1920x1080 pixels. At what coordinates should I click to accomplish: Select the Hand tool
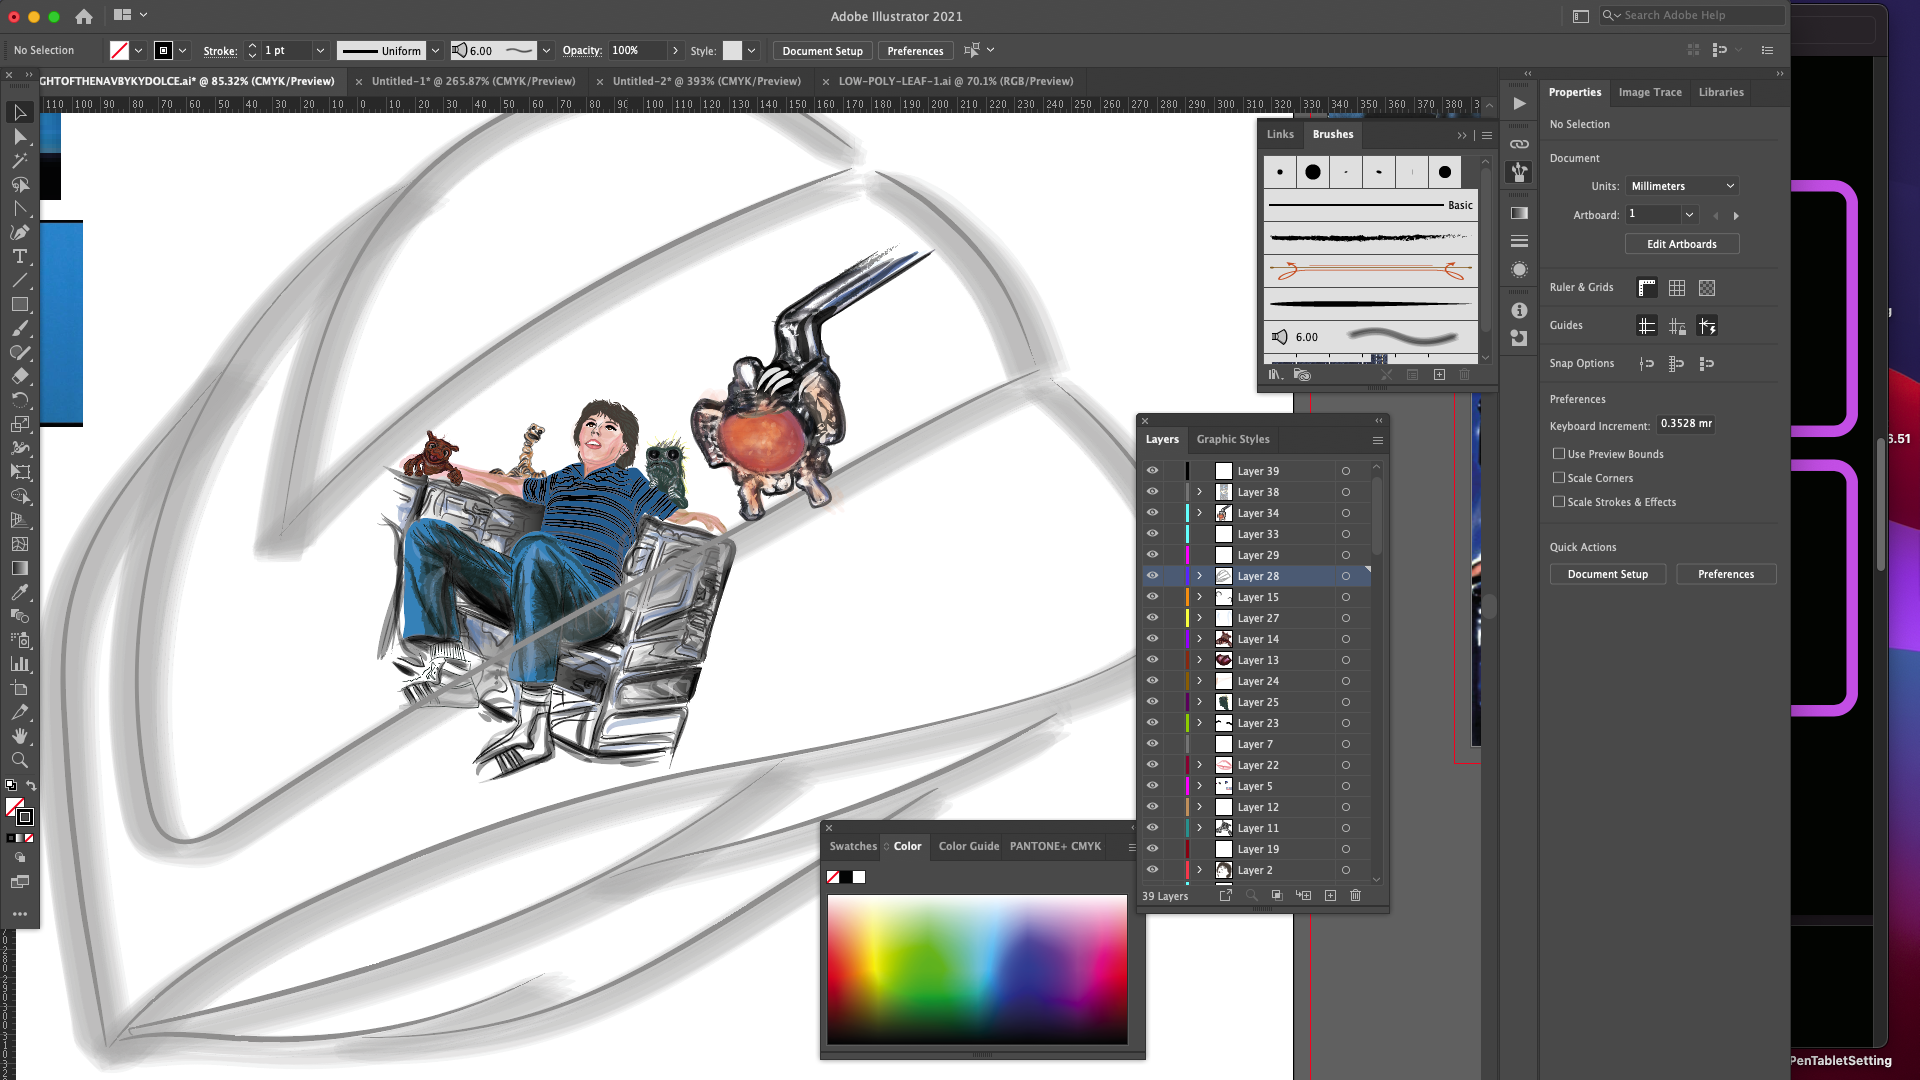coord(19,736)
